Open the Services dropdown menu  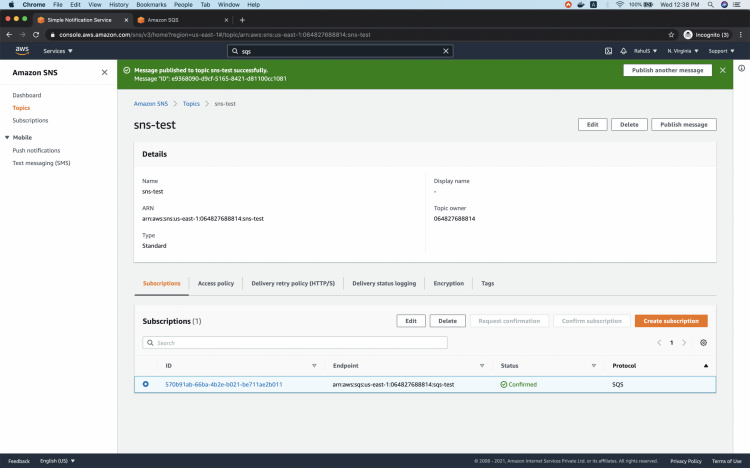(57, 51)
